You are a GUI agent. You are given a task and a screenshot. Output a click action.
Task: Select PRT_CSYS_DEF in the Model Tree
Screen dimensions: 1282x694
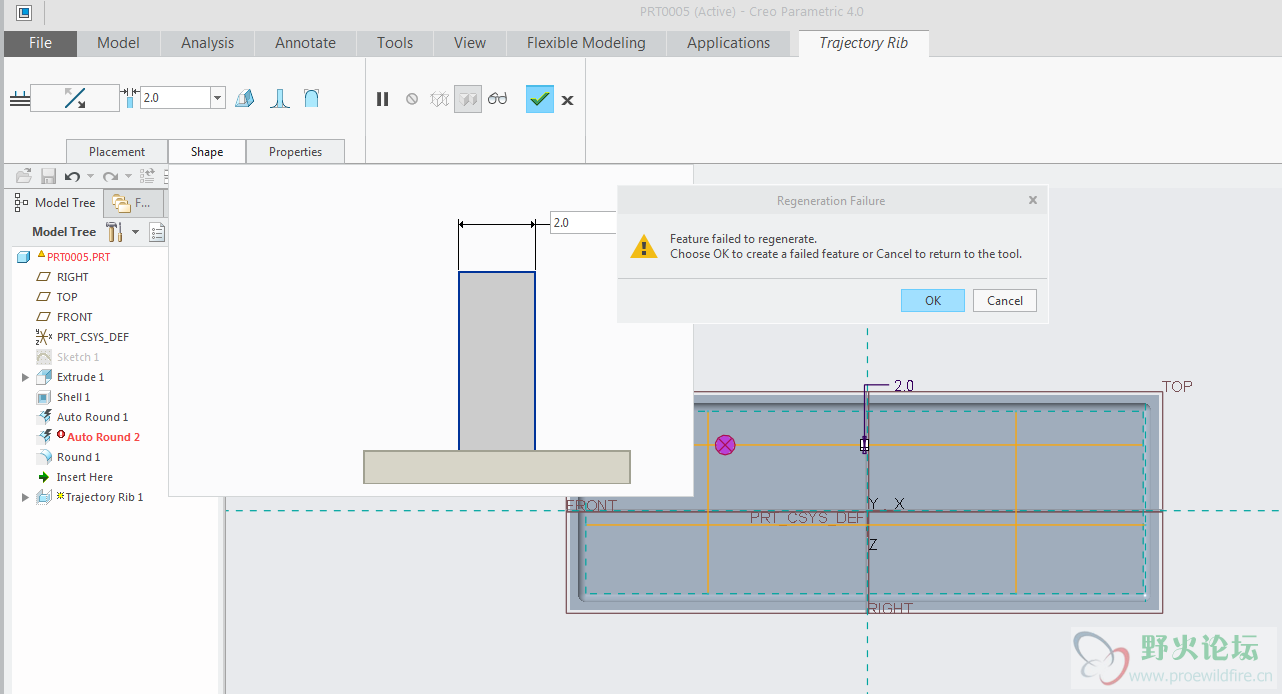click(92, 337)
